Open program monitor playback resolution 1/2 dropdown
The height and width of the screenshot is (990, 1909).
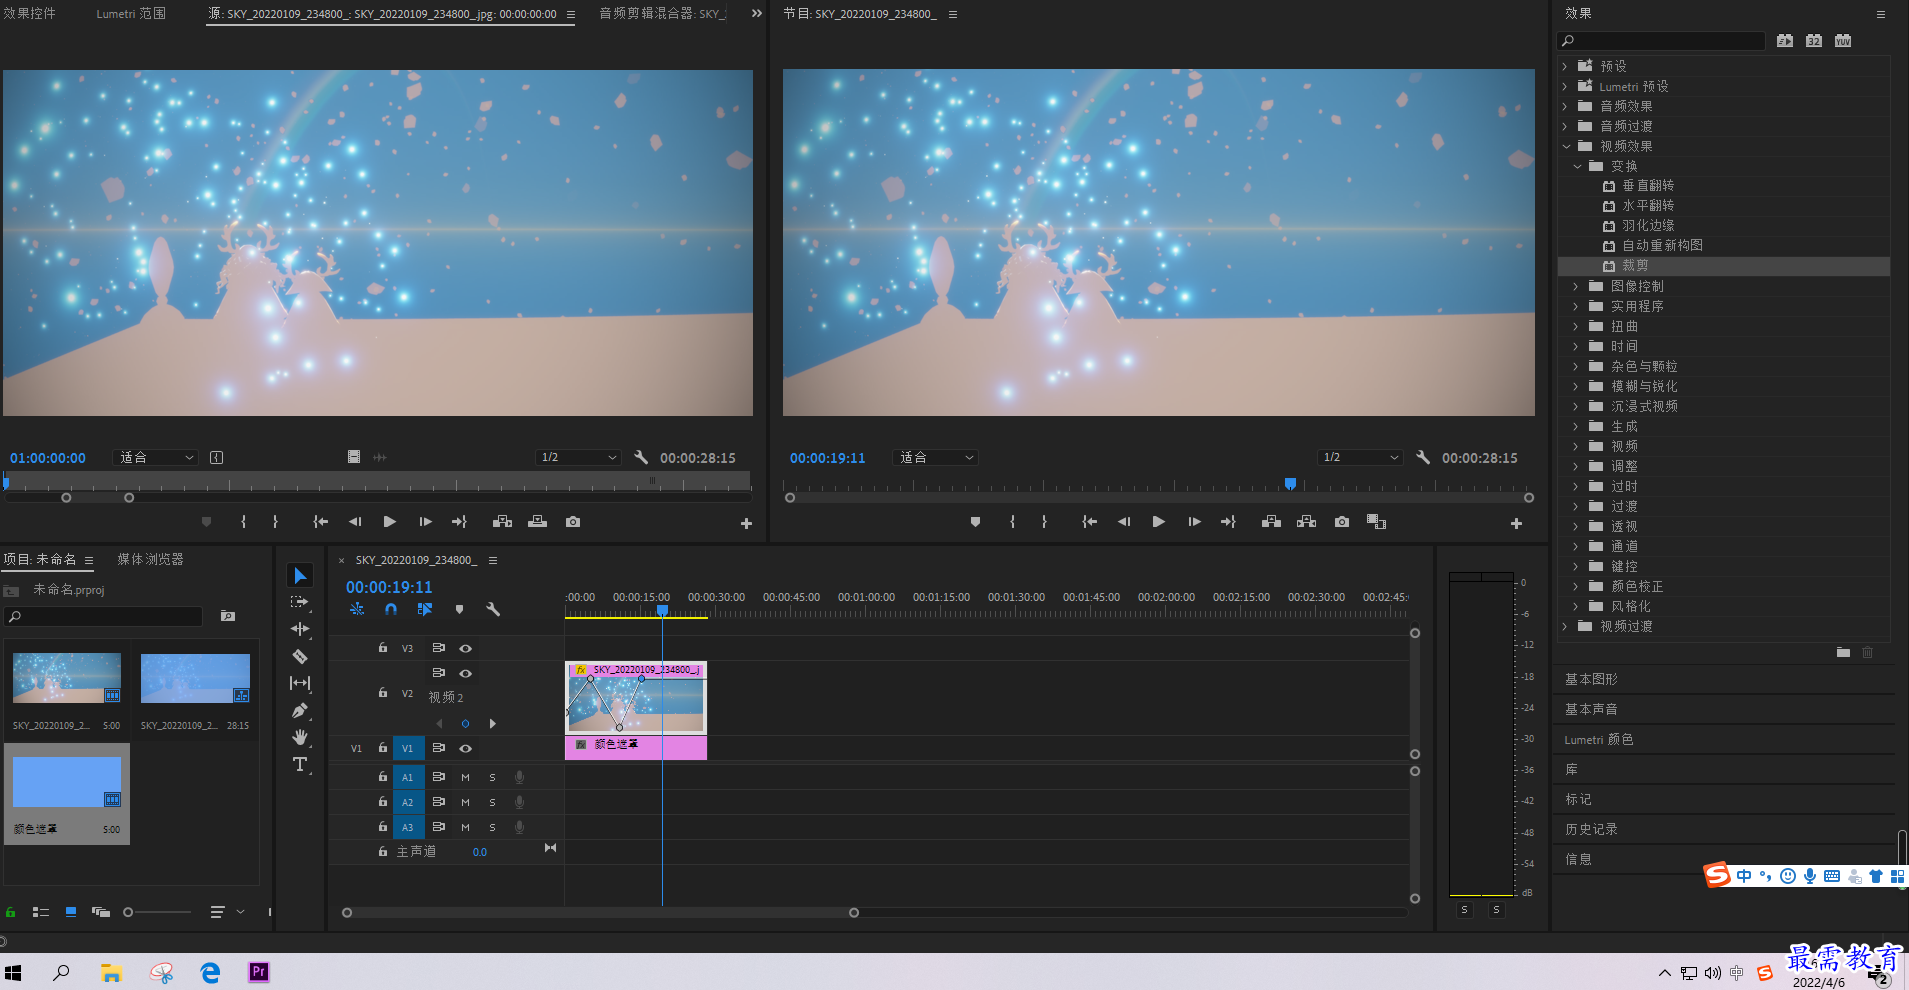click(x=1359, y=457)
